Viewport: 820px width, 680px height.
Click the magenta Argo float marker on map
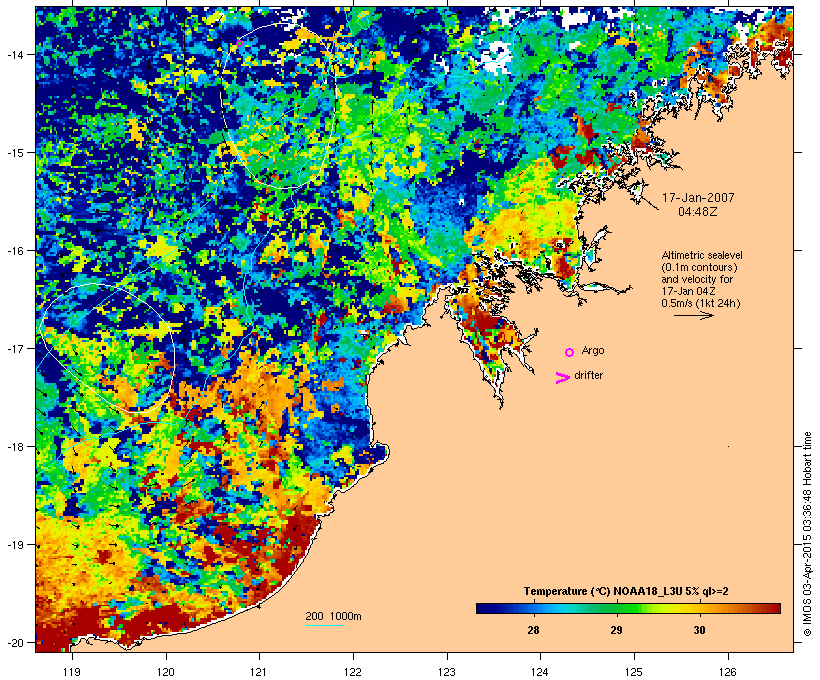pyautogui.click(x=240, y=43)
